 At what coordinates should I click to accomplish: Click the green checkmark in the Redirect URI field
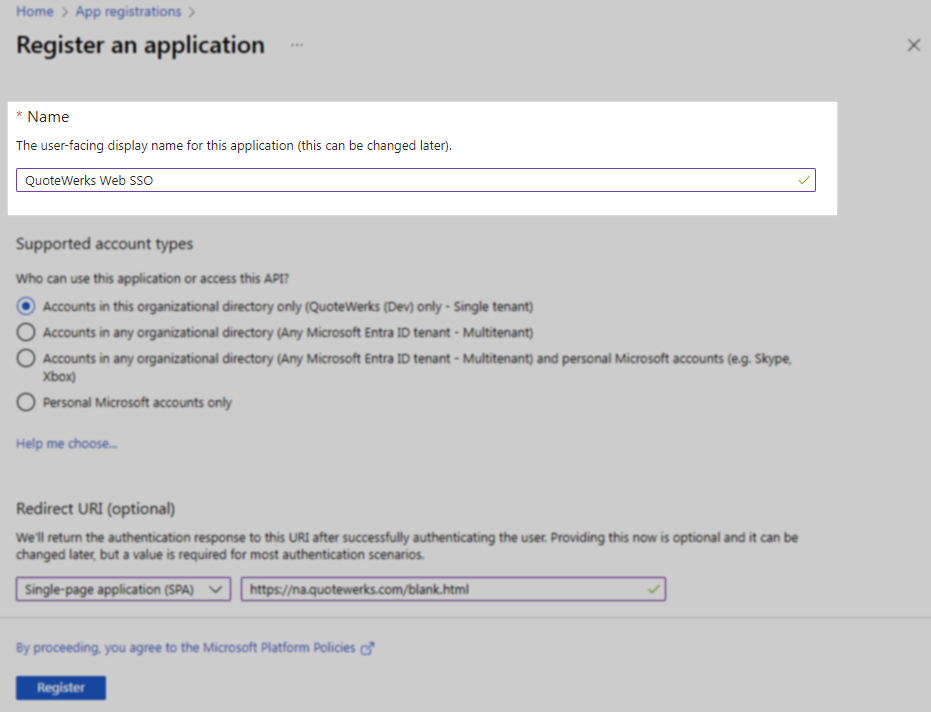point(653,590)
